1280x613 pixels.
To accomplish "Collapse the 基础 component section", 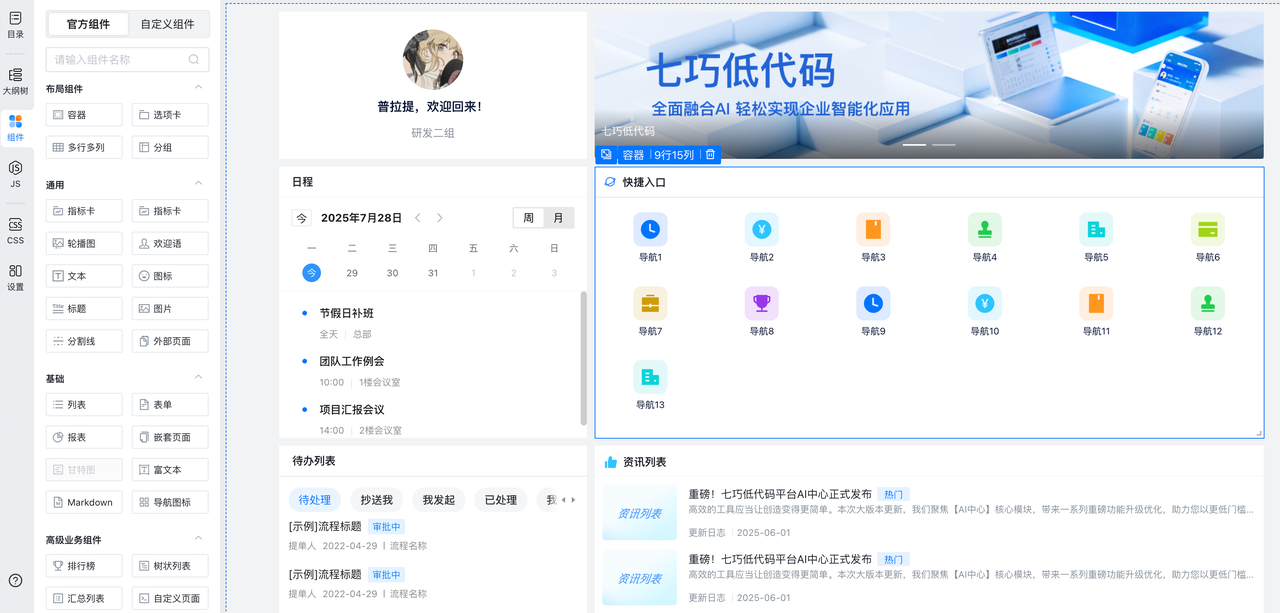I will click(x=198, y=378).
